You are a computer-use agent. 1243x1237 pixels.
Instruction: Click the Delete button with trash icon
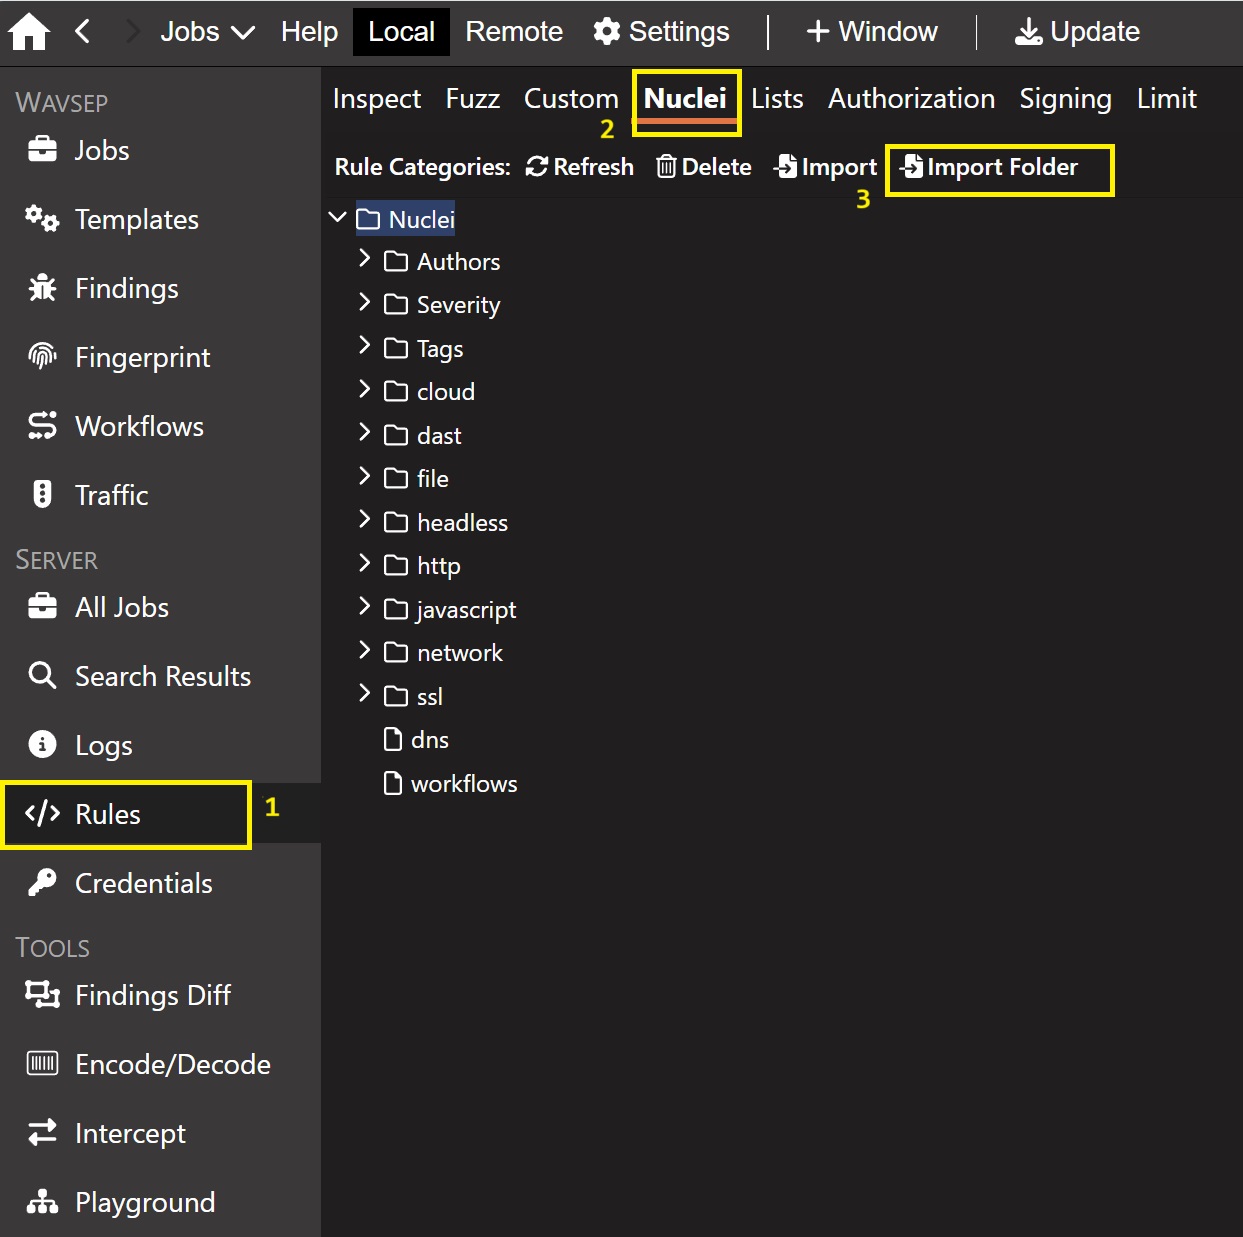click(704, 167)
